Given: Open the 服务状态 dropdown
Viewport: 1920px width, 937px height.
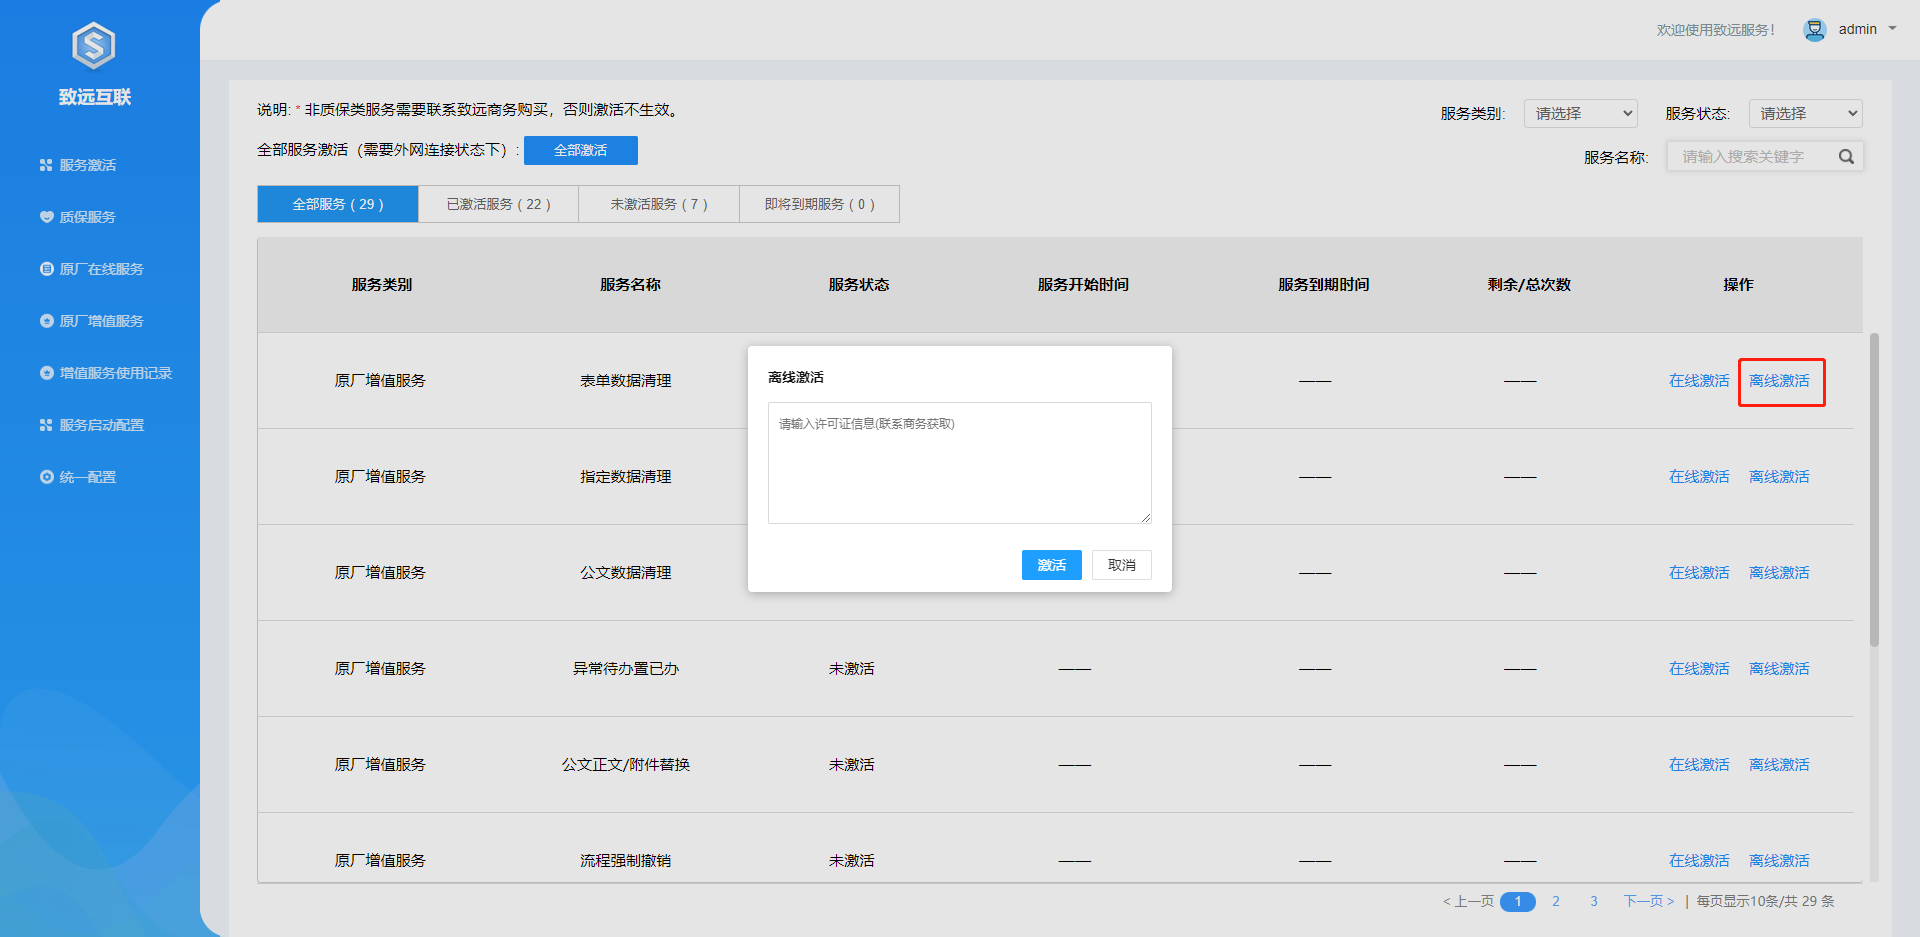Looking at the screenshot, I should point(1805,114).
